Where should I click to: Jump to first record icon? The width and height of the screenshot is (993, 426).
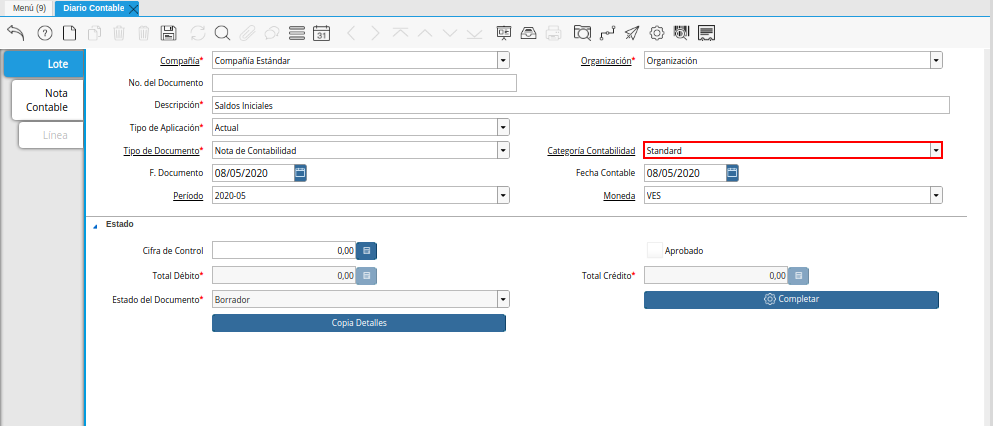[400, 33]
